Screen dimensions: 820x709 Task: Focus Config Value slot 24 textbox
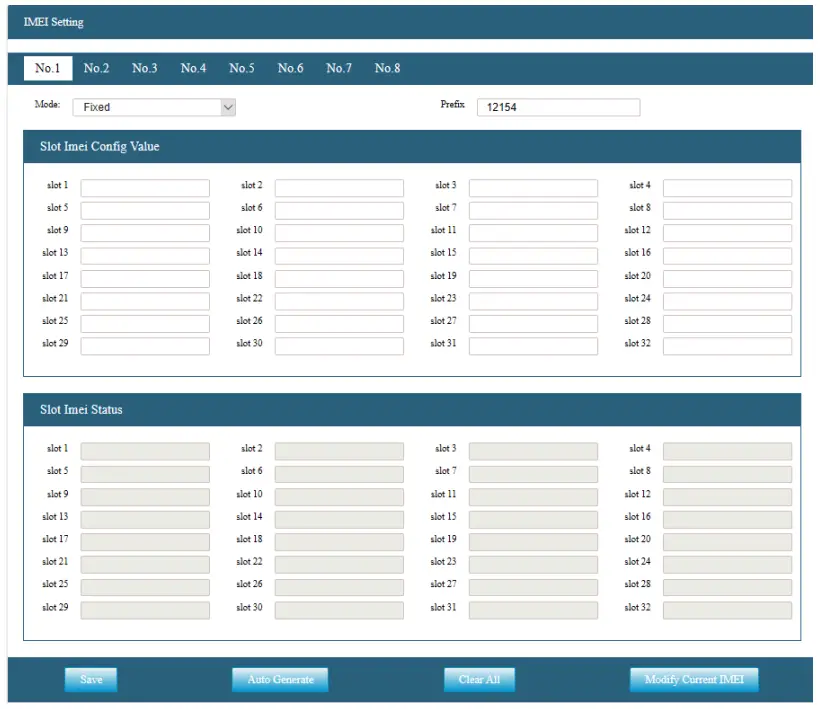click(727, 301)
